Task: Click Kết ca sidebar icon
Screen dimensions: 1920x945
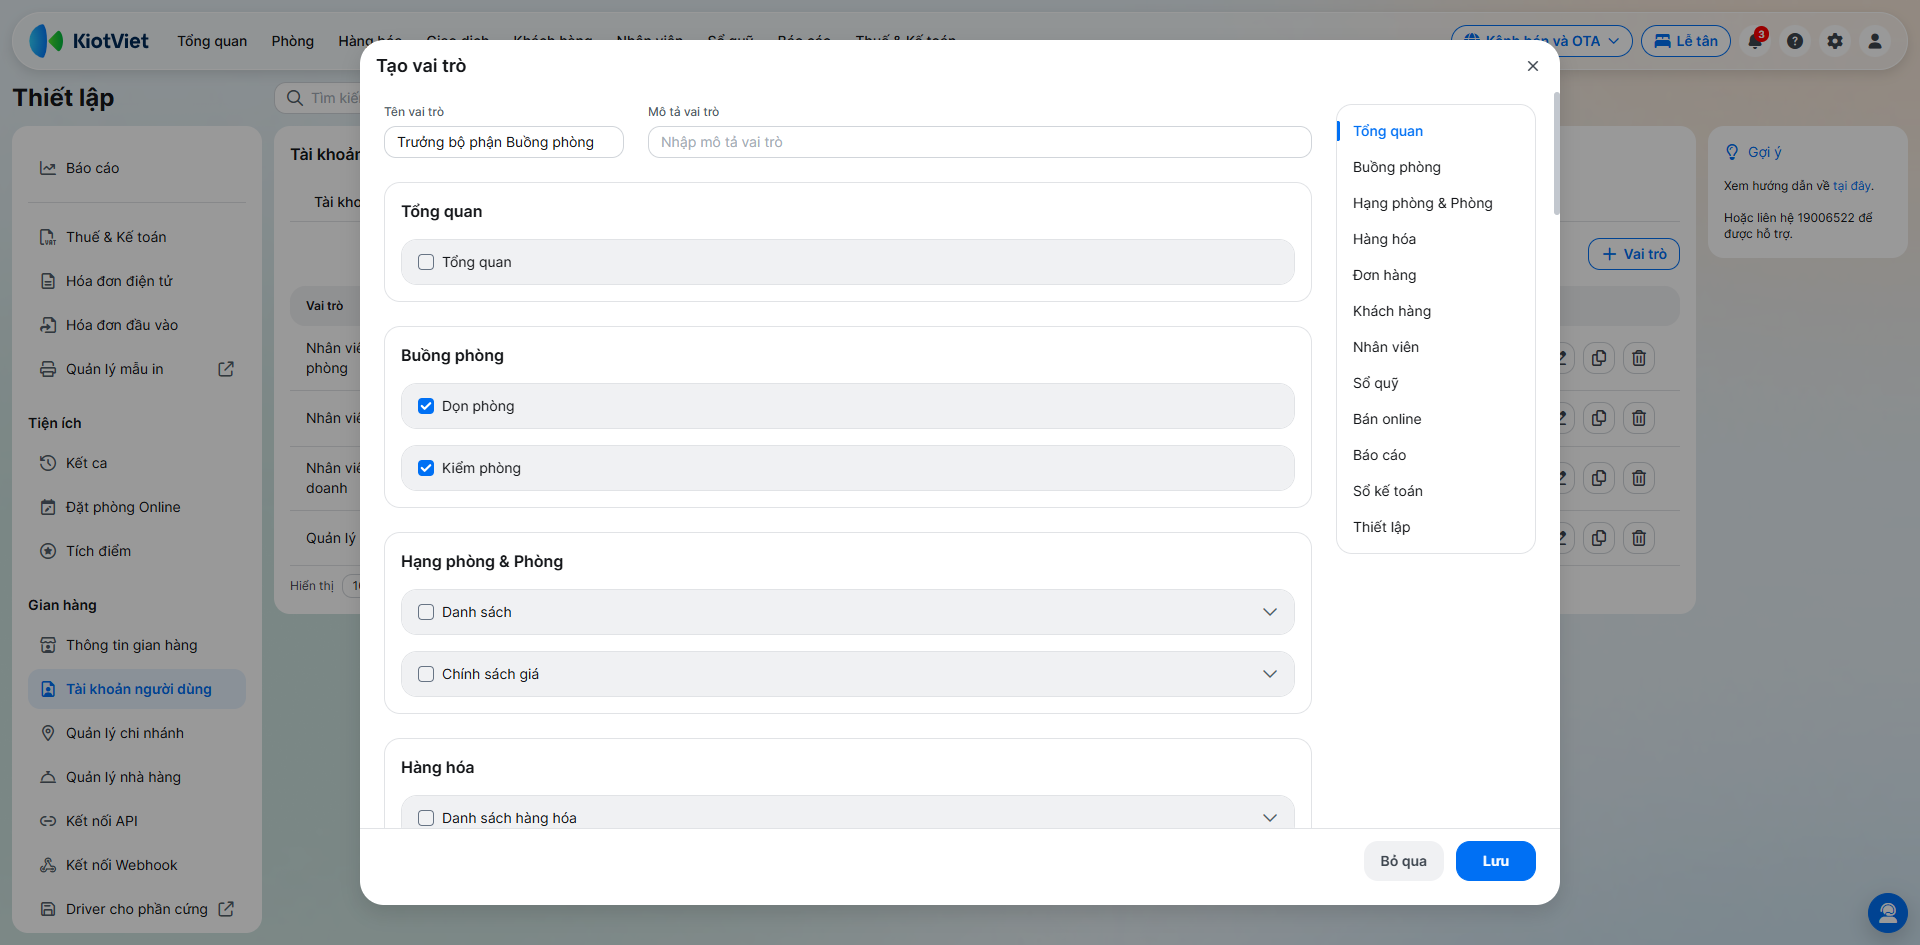Action: click(48, 463)
